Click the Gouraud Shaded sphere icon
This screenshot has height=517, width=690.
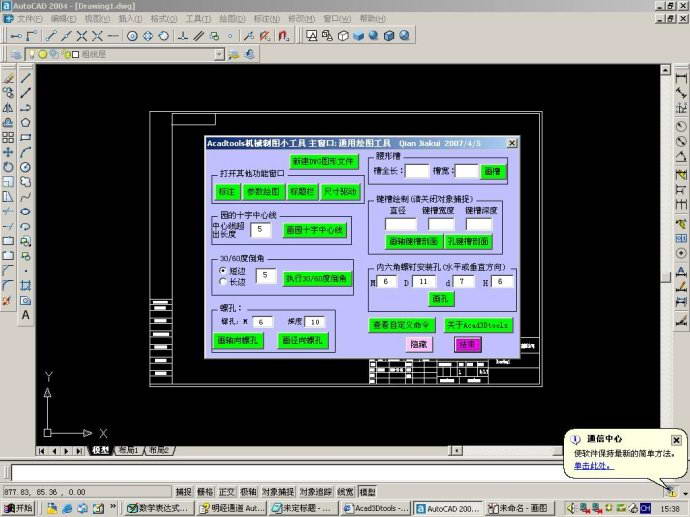[374, 36]
